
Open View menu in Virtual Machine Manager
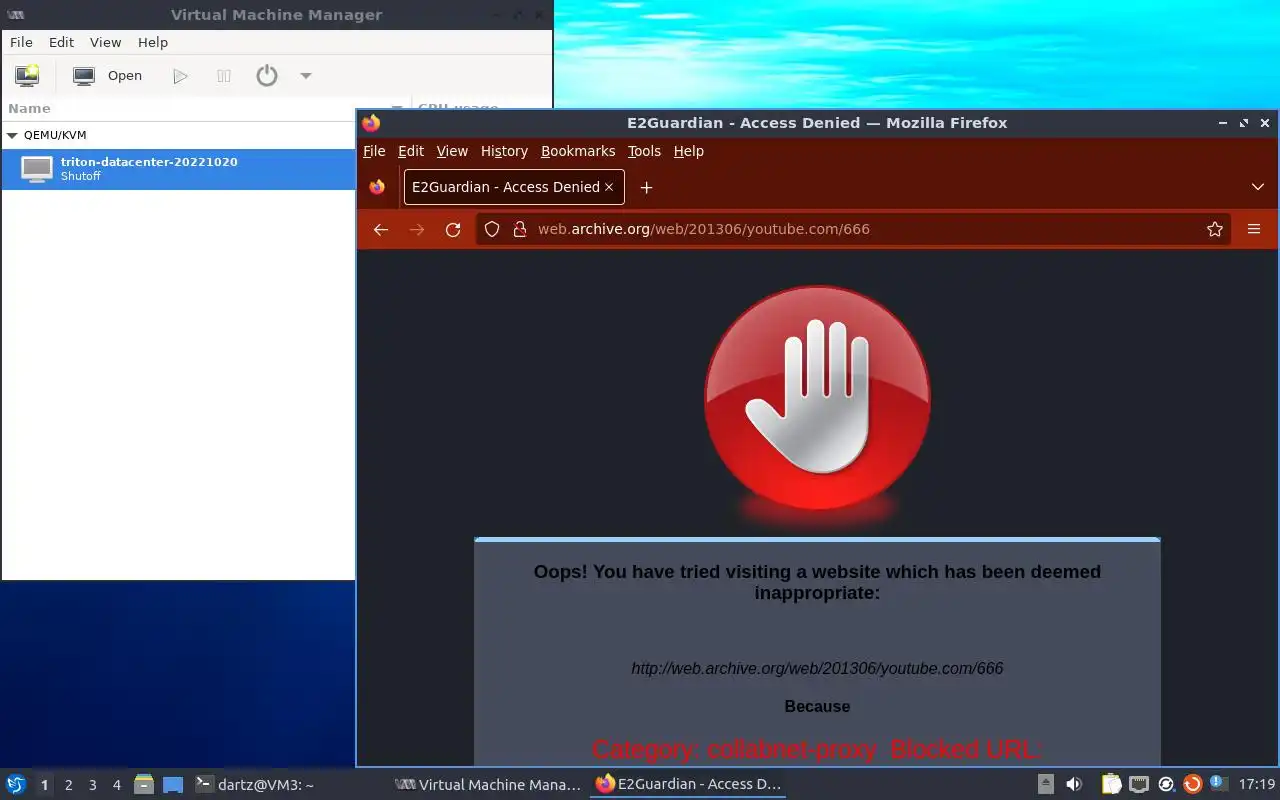pyautogui.click(x=105, y=42)
